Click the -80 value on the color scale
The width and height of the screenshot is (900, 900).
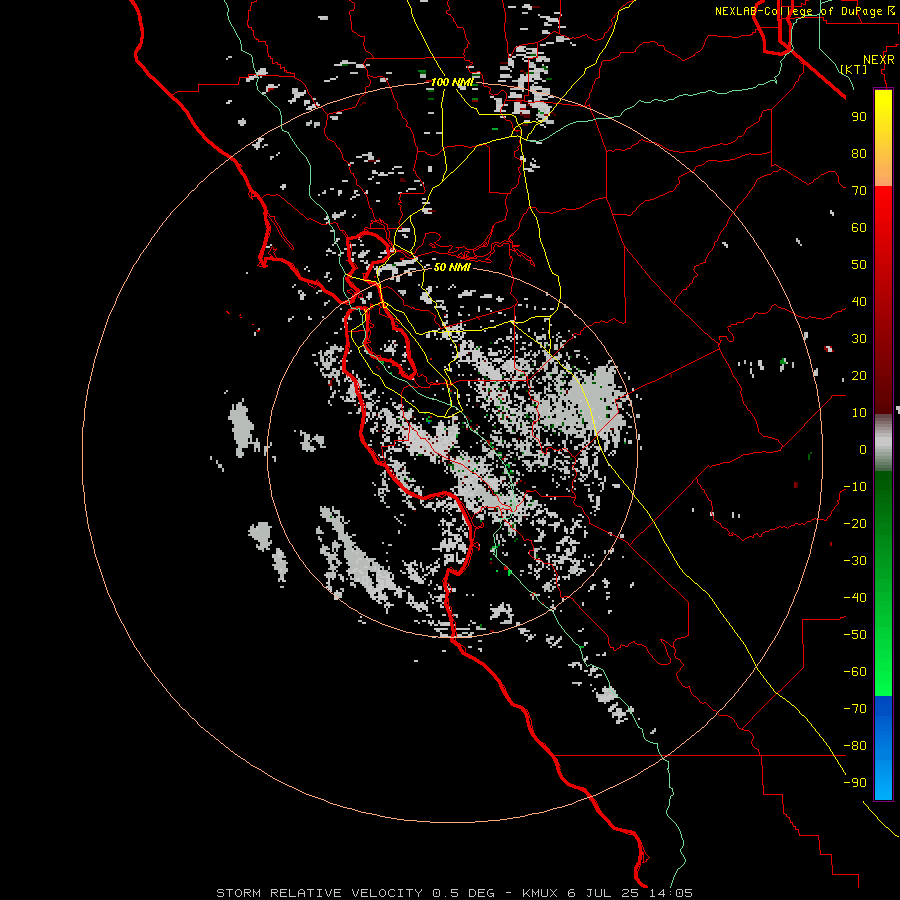855,746
